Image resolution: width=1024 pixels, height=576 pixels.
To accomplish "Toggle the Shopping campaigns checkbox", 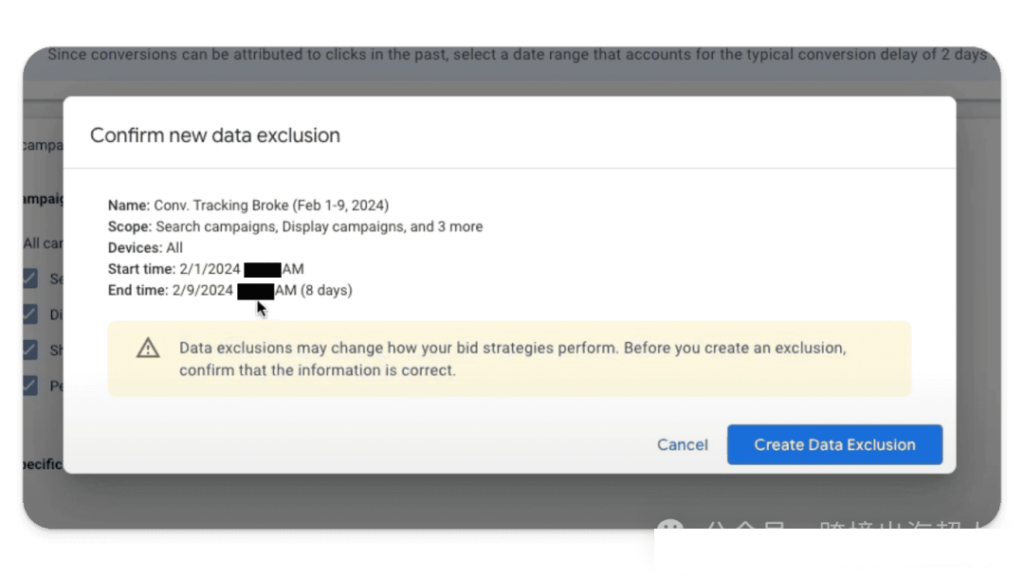I will [31, 350].
